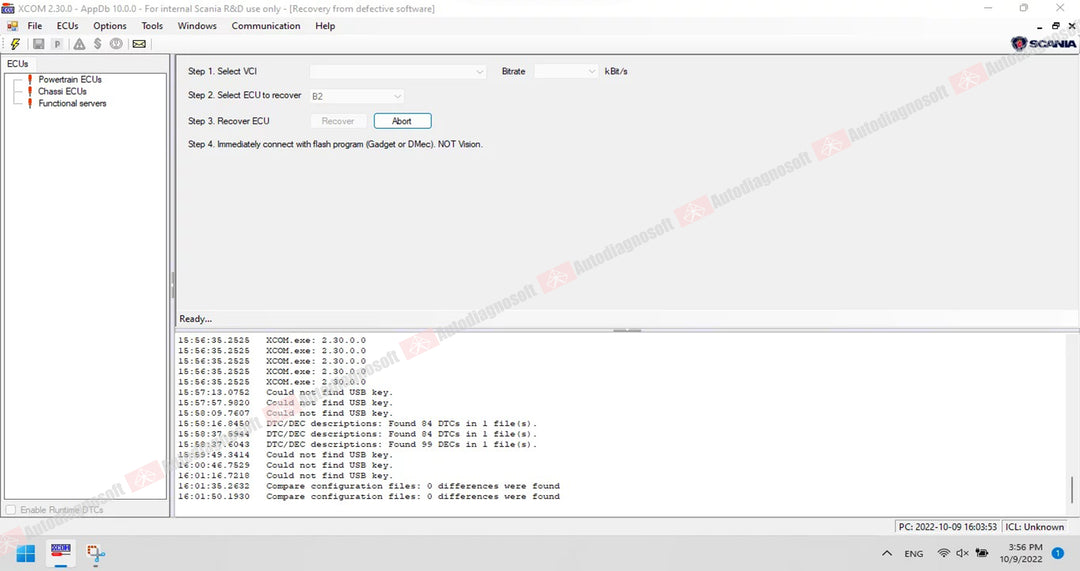Screen dimensions: 1080x571
Task: Click the log pane vertical scrollbar thumb
Action: pos(1072,489)
